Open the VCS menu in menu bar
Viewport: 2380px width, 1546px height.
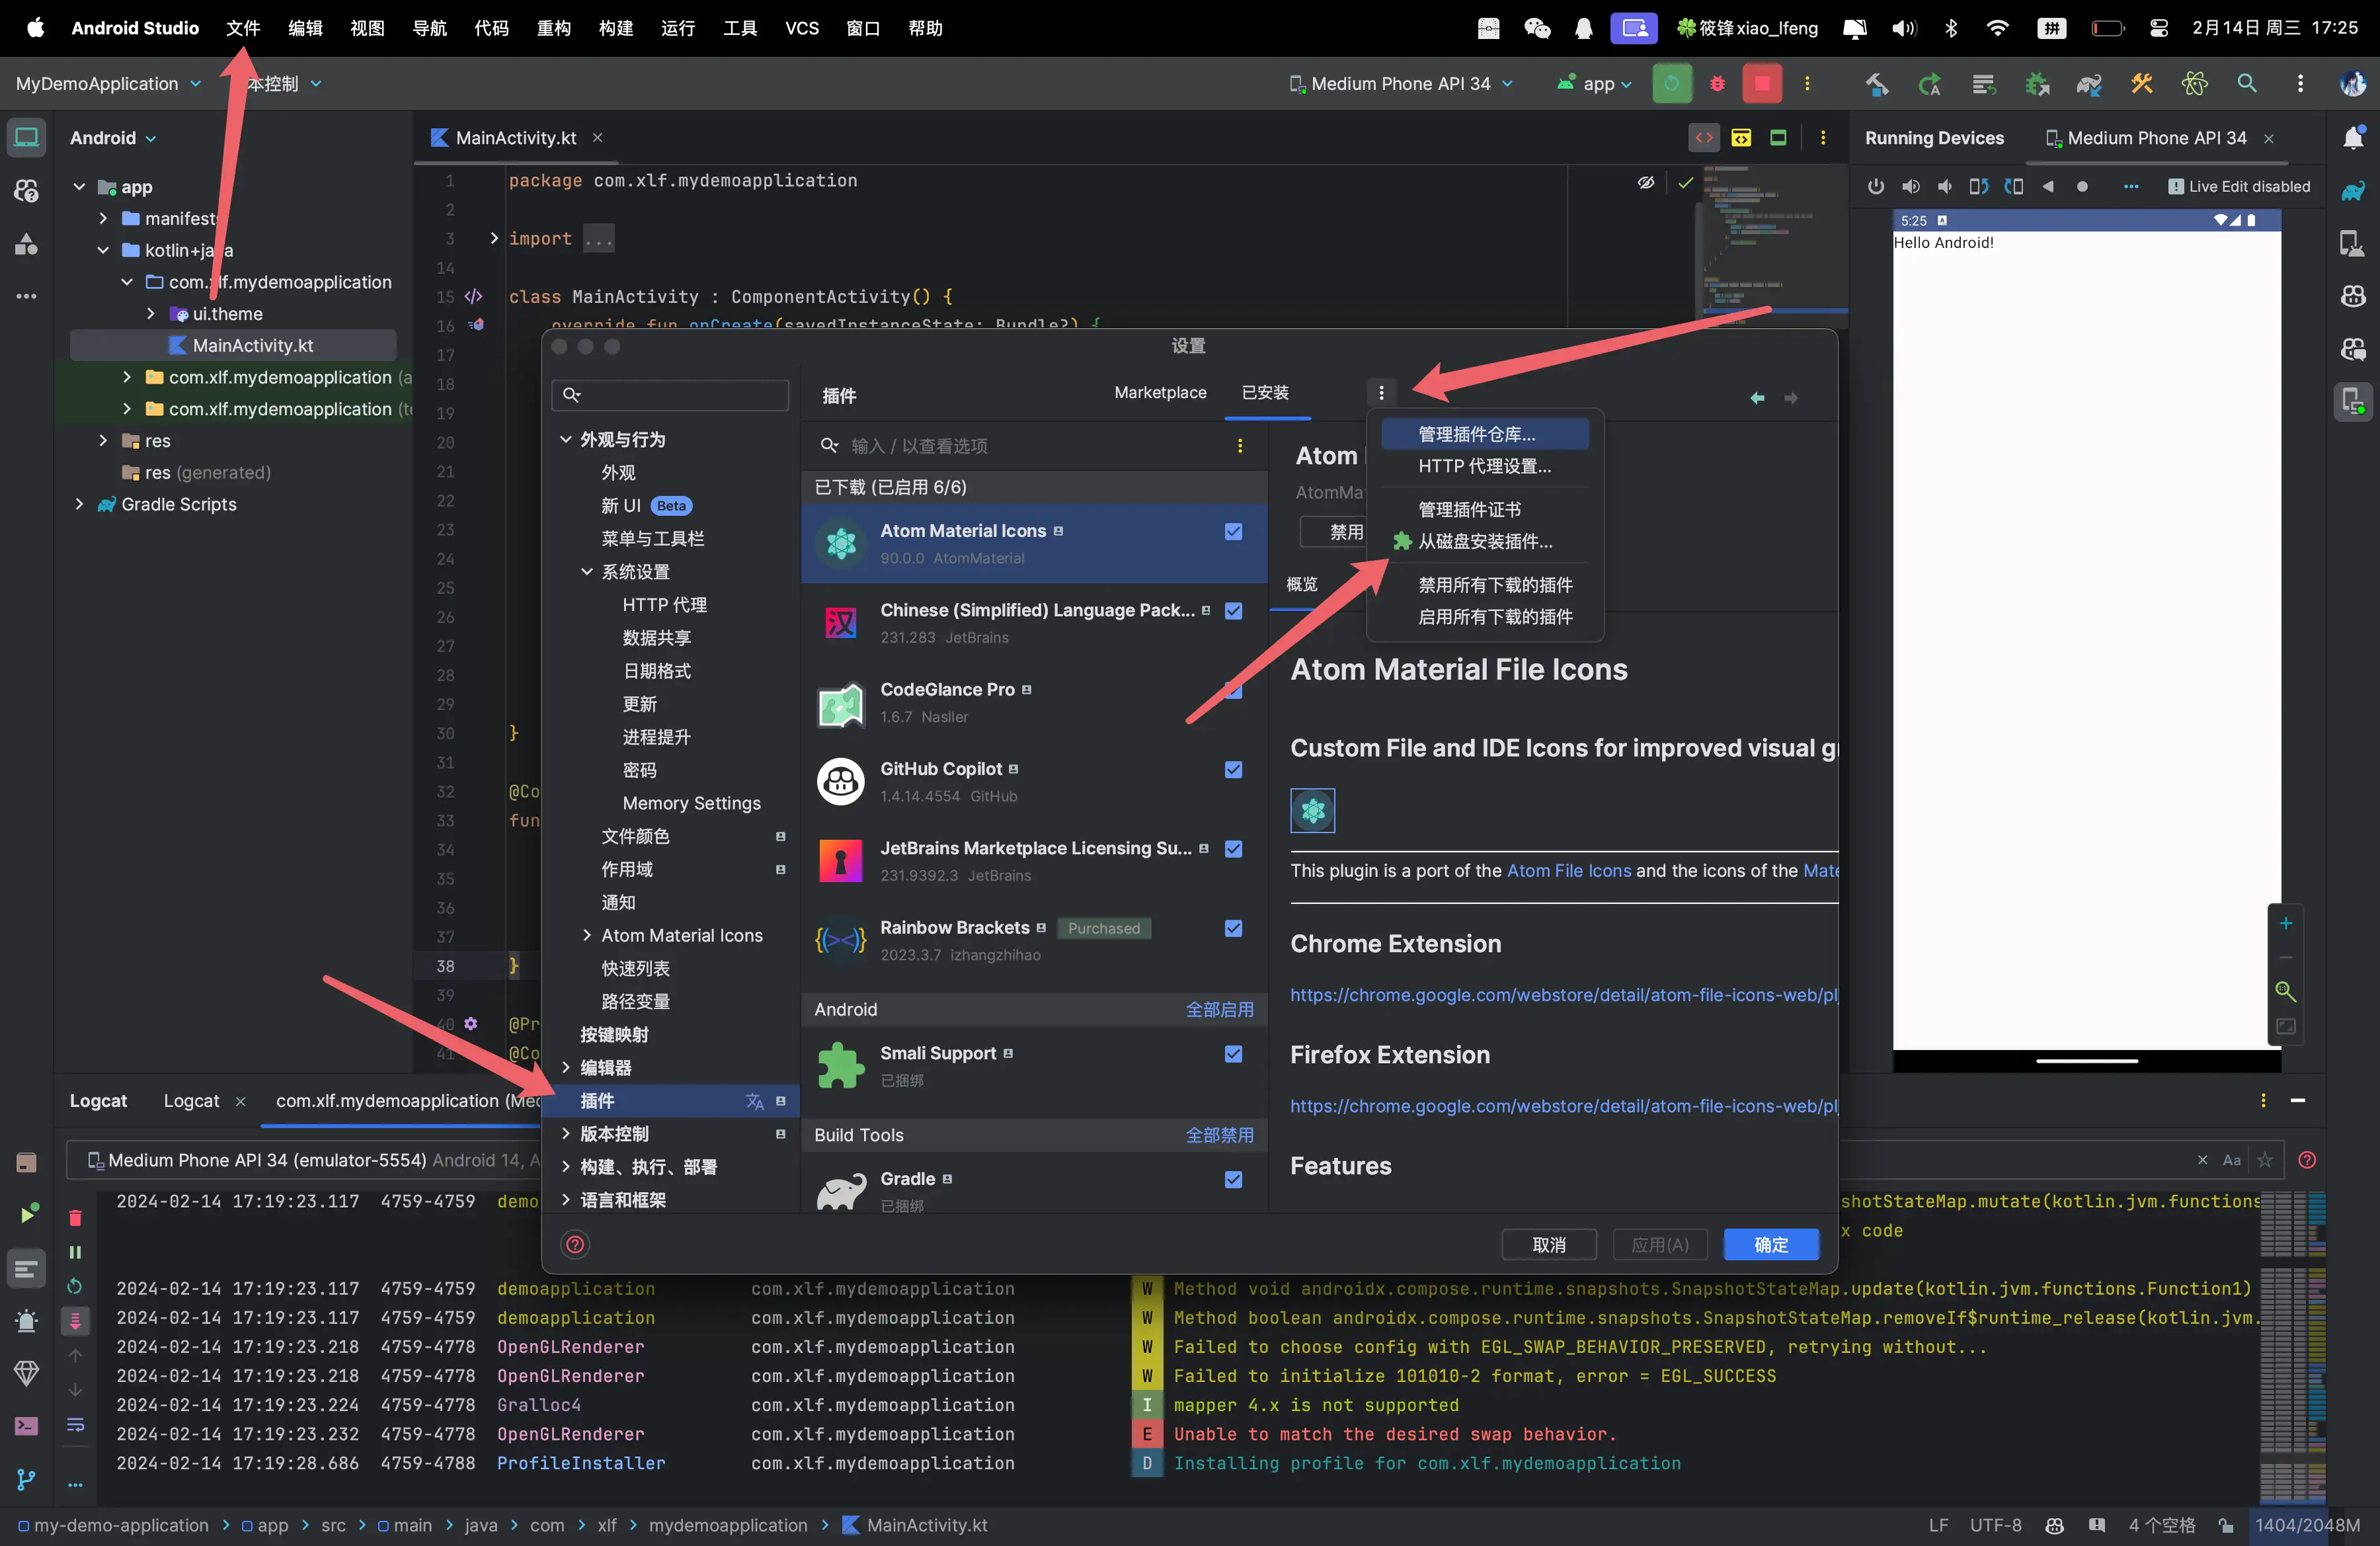[x=801, y=28]
